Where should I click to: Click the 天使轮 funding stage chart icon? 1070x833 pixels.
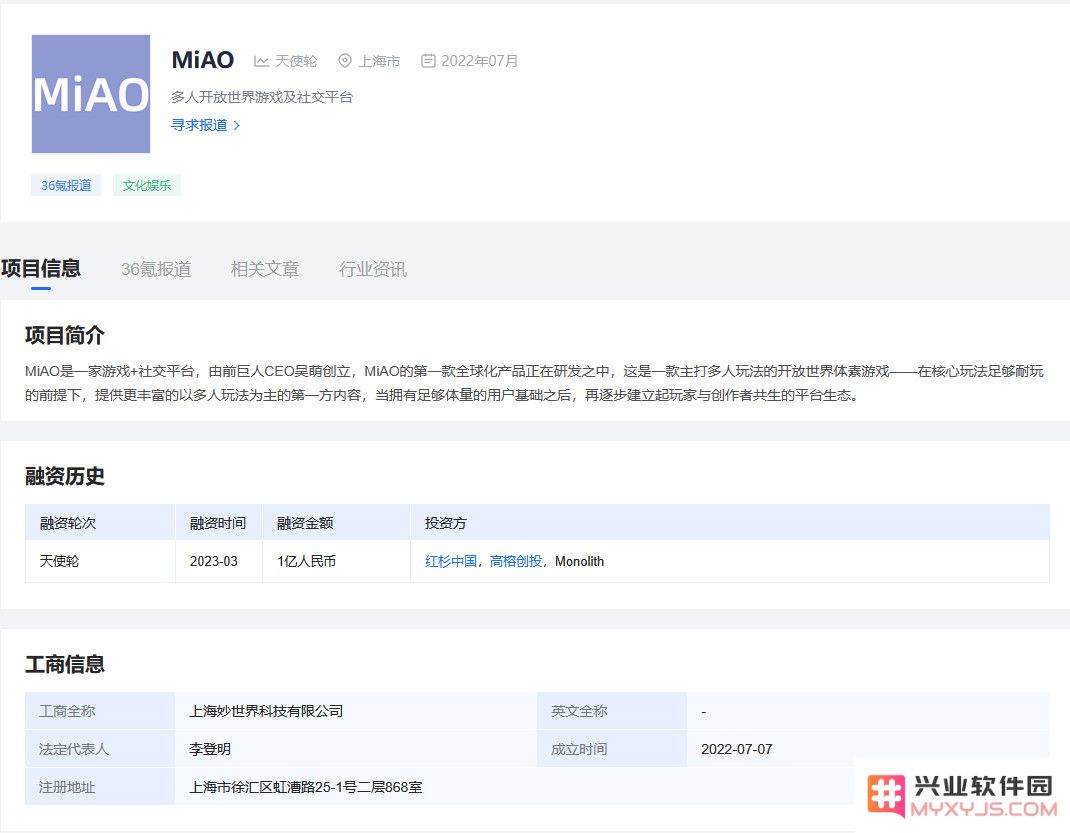[261, 61]
